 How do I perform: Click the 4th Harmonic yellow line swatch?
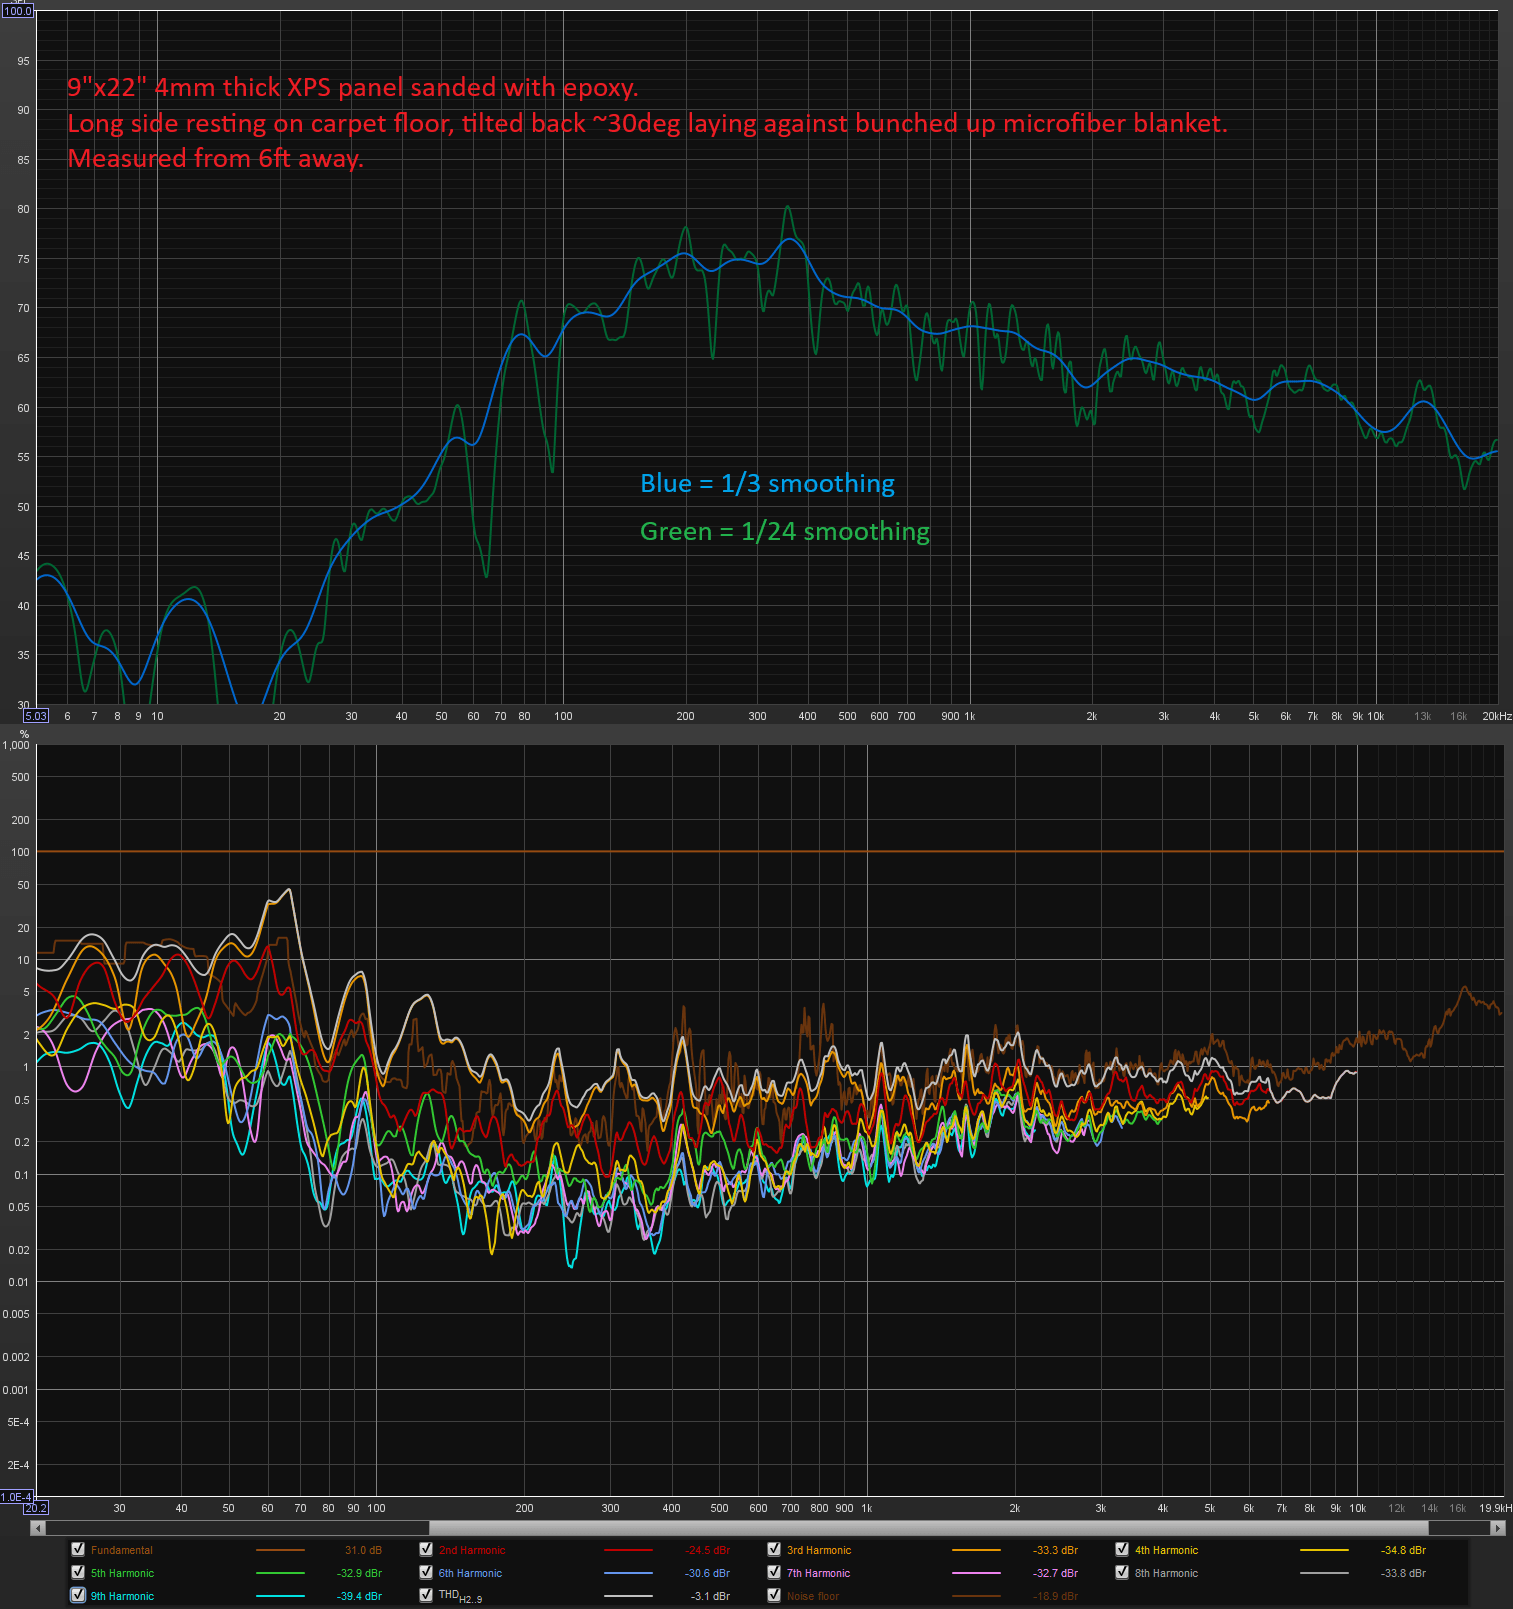coord(1324,1550)
